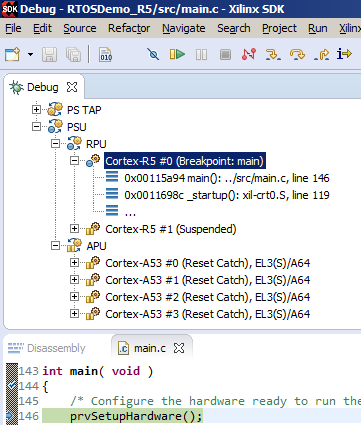Close the main.c editor tab
The width and height of the screenshot is (361, 425).
(x=179, y=348)
